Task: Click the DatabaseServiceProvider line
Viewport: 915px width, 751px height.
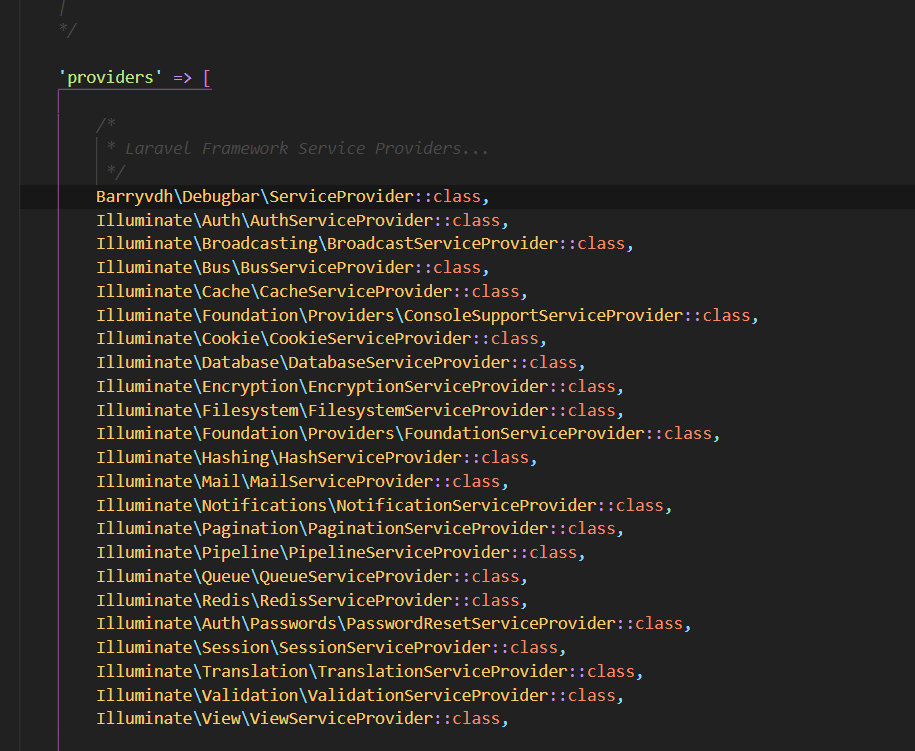Action: click(x=341, y=363)
